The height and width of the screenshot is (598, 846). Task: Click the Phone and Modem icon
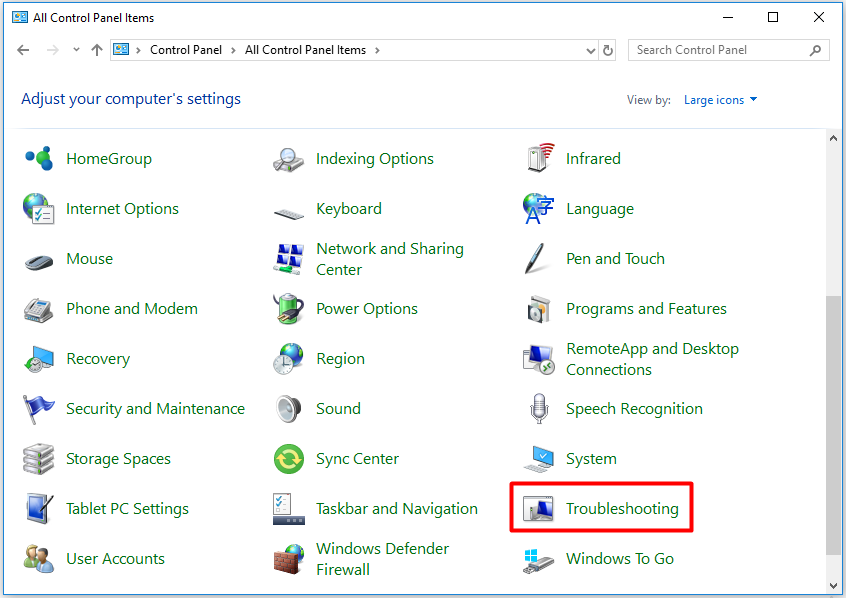tap(39, 309)
